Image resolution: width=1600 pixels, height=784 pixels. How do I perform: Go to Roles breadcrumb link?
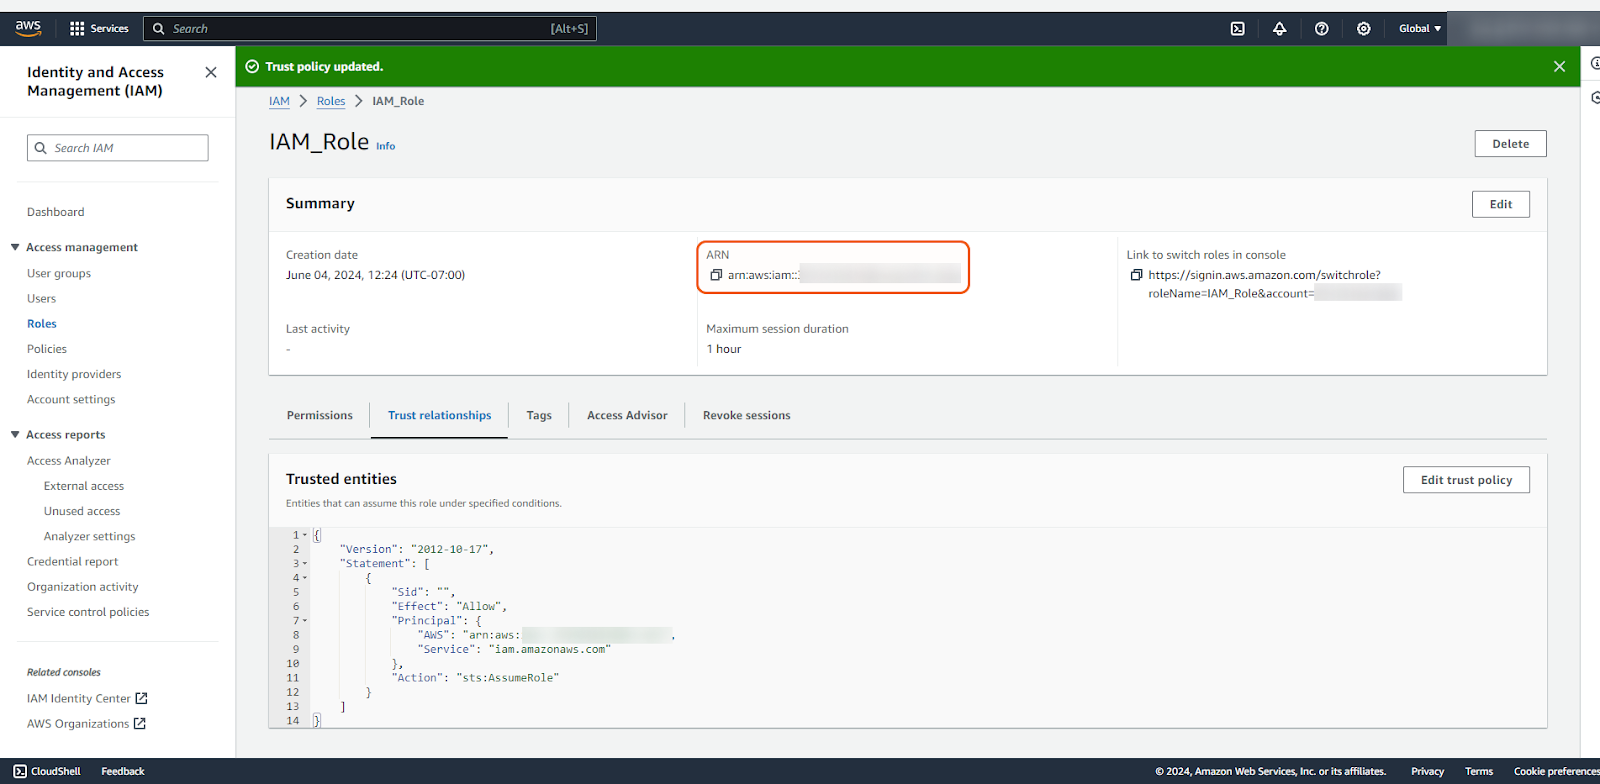(x=330, y=101)
